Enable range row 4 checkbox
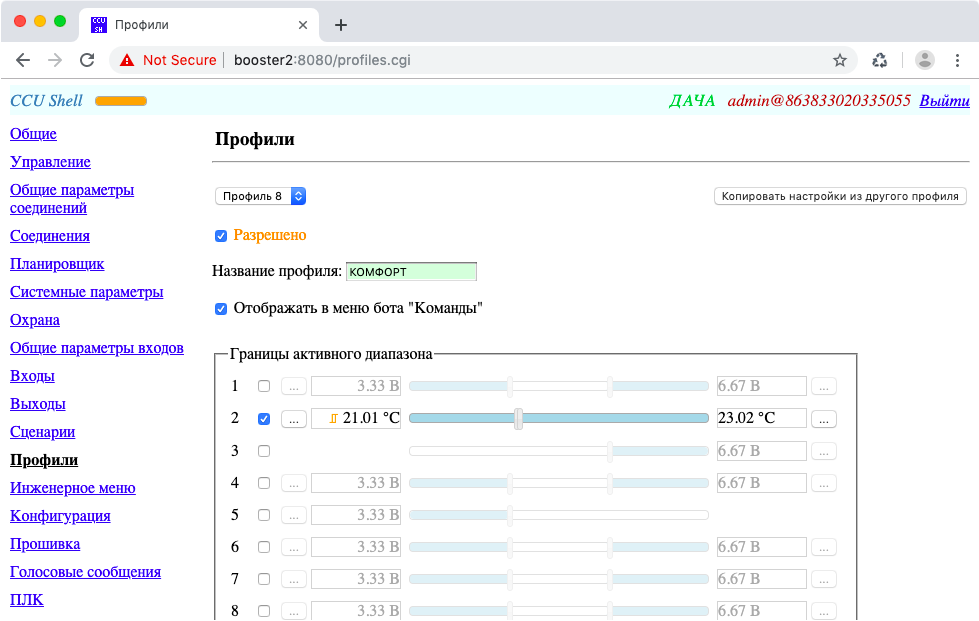The image size is (979, 621). pos(264,483)
